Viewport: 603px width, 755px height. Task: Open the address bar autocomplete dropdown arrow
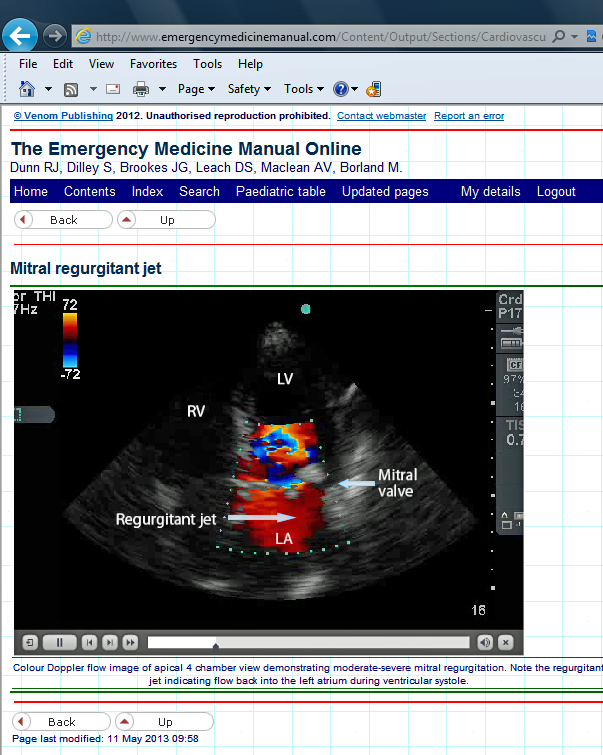point(574,37)
